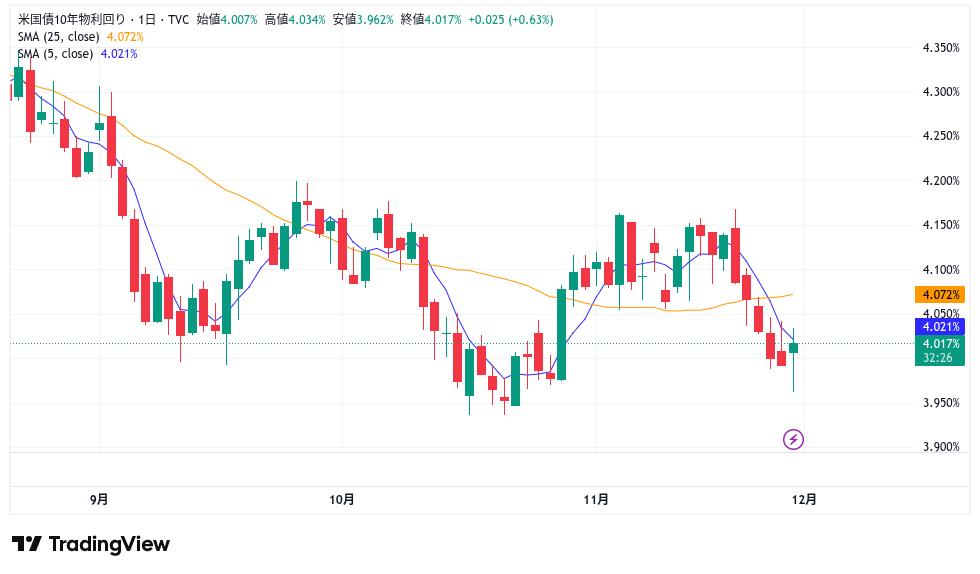Click the 12月 time axis label
Screen dimensions: 980x574
804,499
